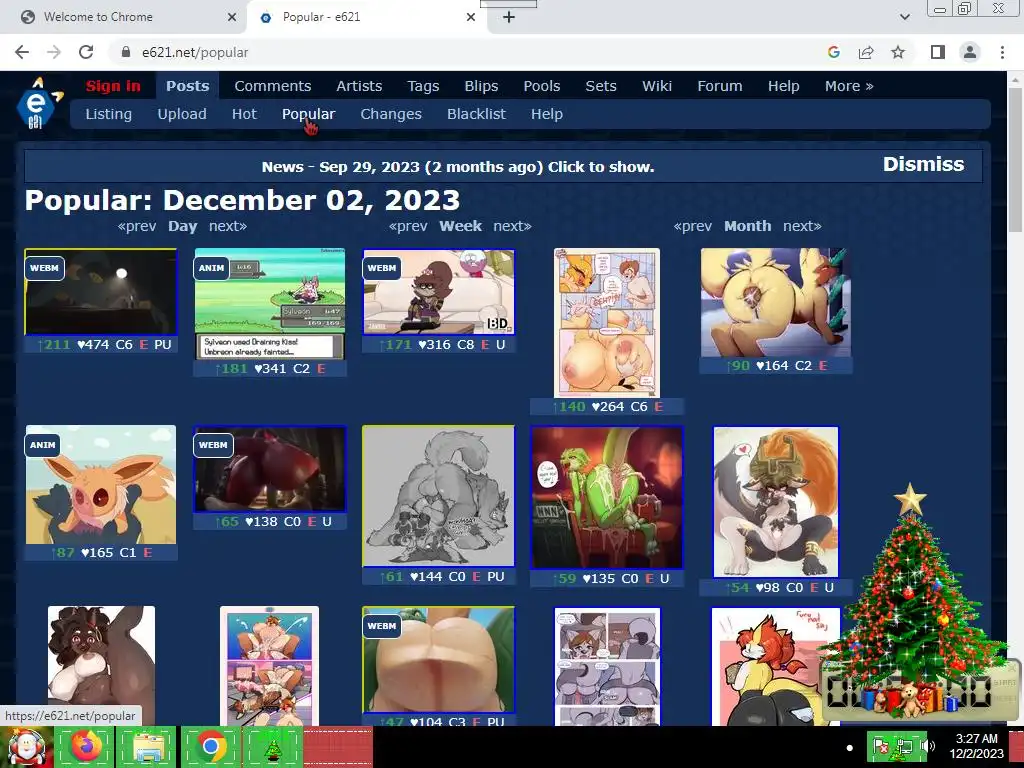Launch Firefox from the taskbar
The width and height of the screenshot is (1024, 768).
85,747
